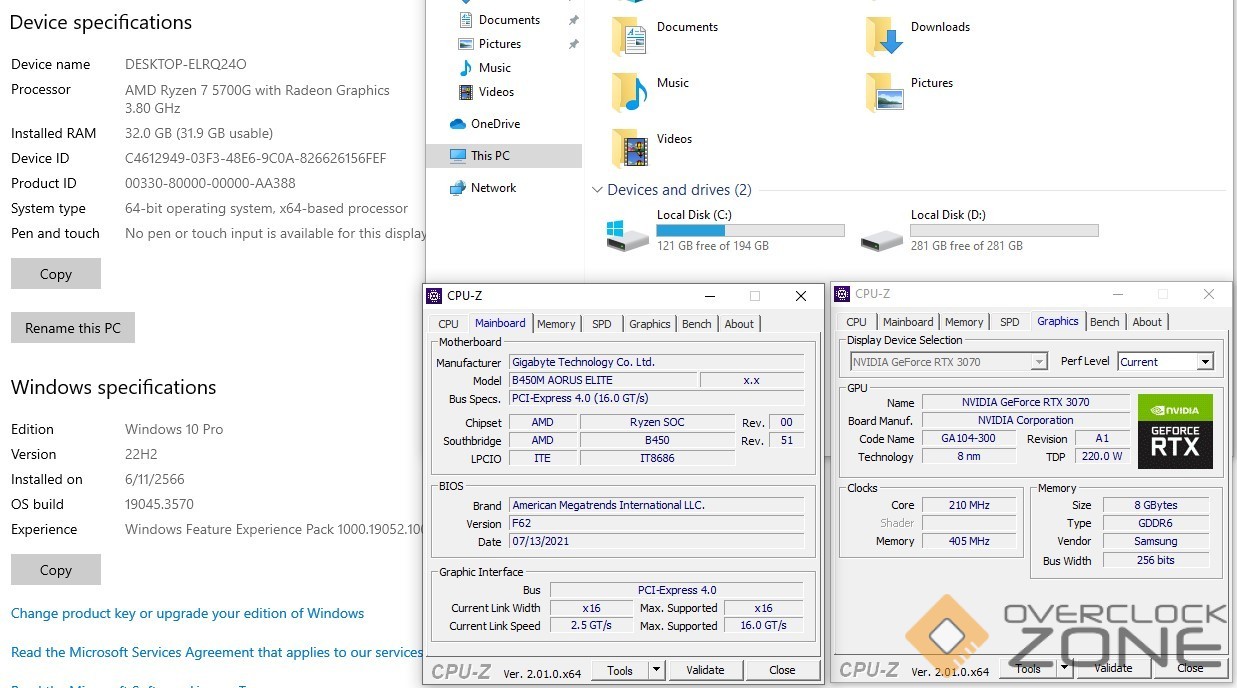Click the TDP 220.0 W field
This screenshot has width=1237, height=688.
1102,457
